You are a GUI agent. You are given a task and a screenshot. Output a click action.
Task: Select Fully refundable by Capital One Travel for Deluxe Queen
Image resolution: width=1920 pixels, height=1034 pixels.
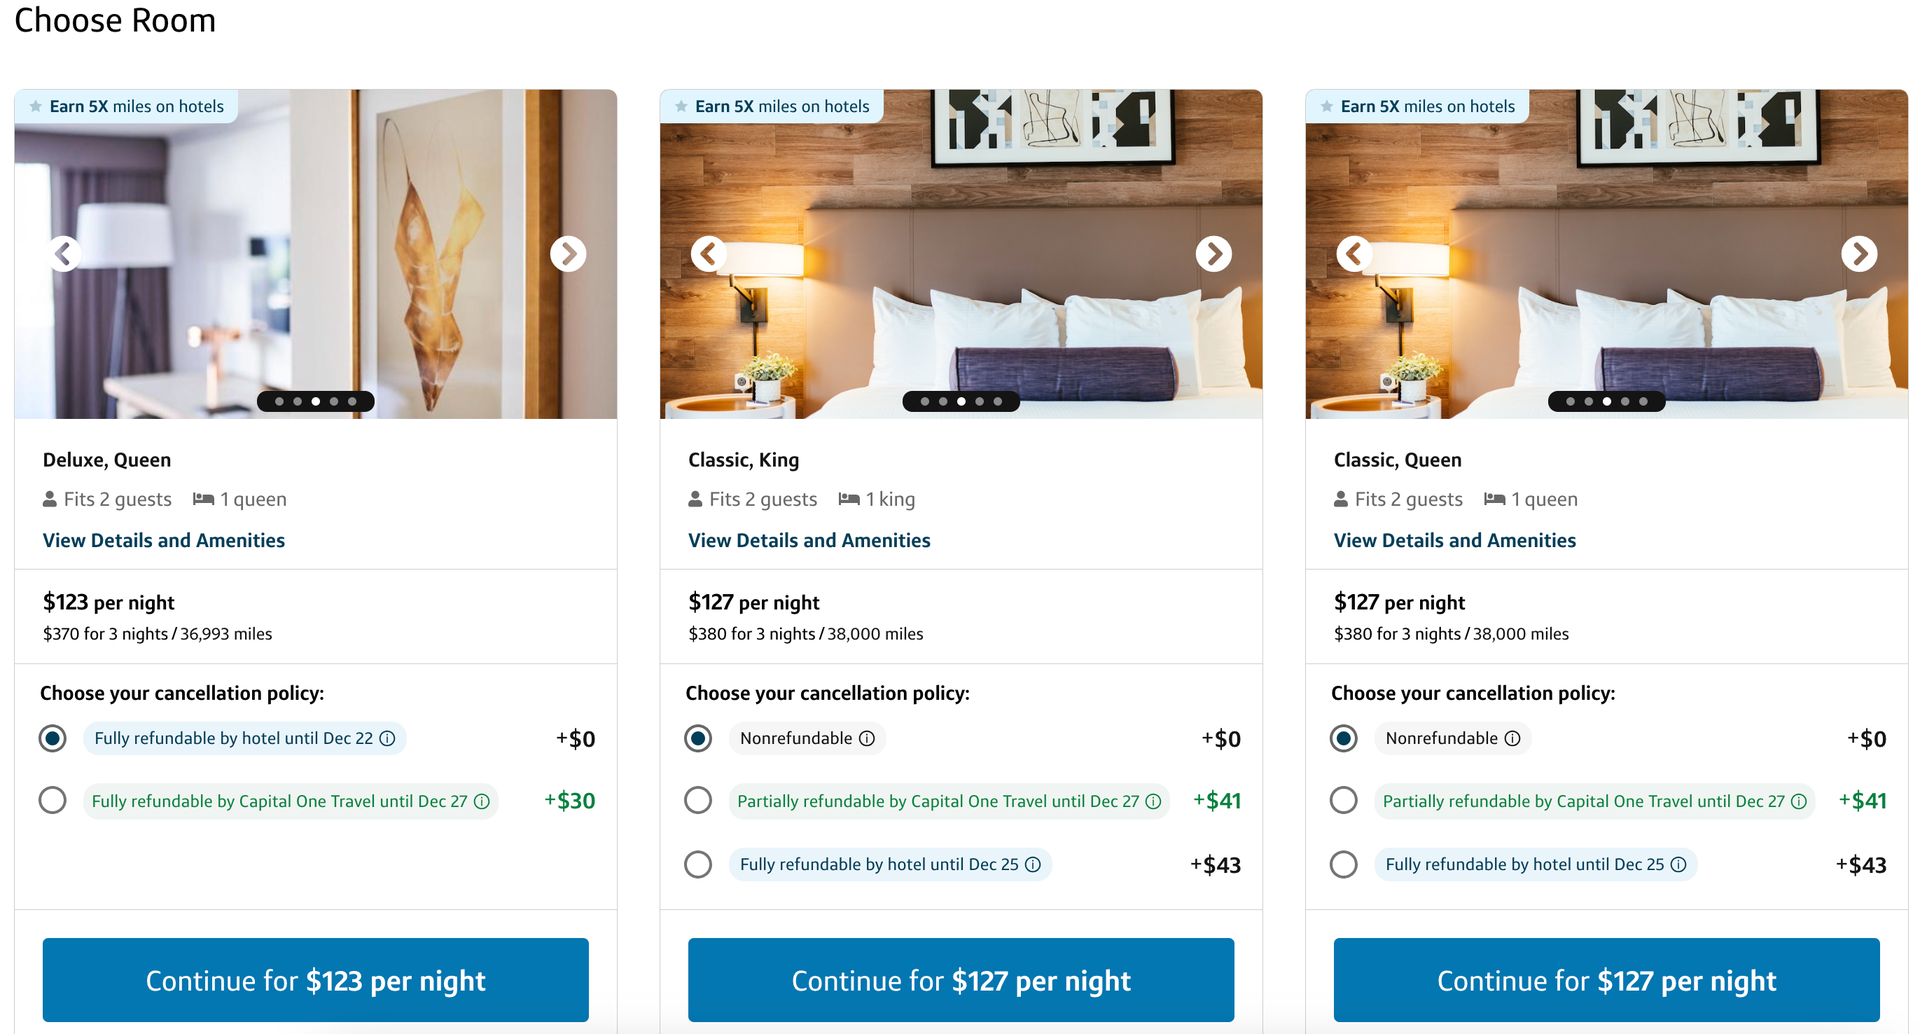52,800
